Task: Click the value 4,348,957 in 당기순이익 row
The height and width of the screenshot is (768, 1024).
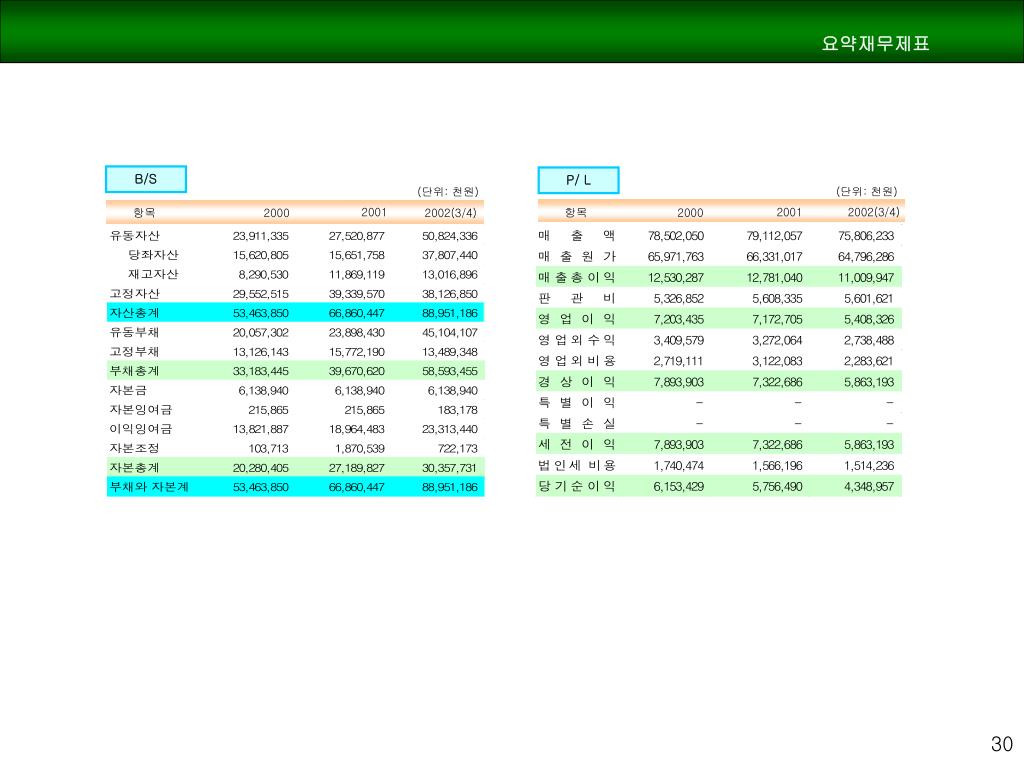Action: pos(869,487)
